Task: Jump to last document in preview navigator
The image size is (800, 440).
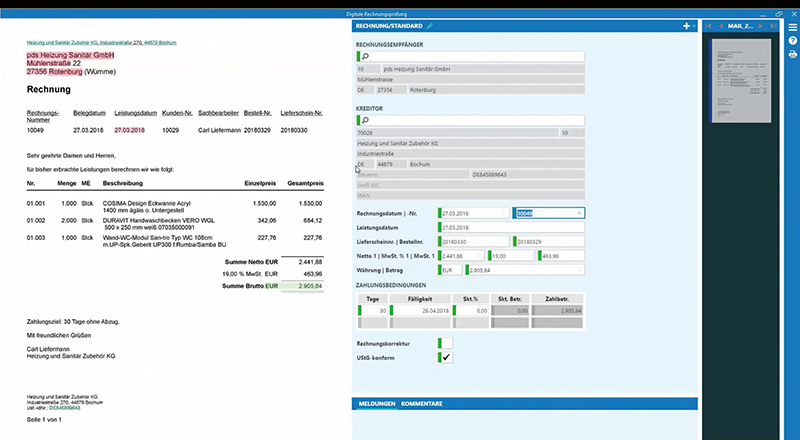Action: coord(773,26)
